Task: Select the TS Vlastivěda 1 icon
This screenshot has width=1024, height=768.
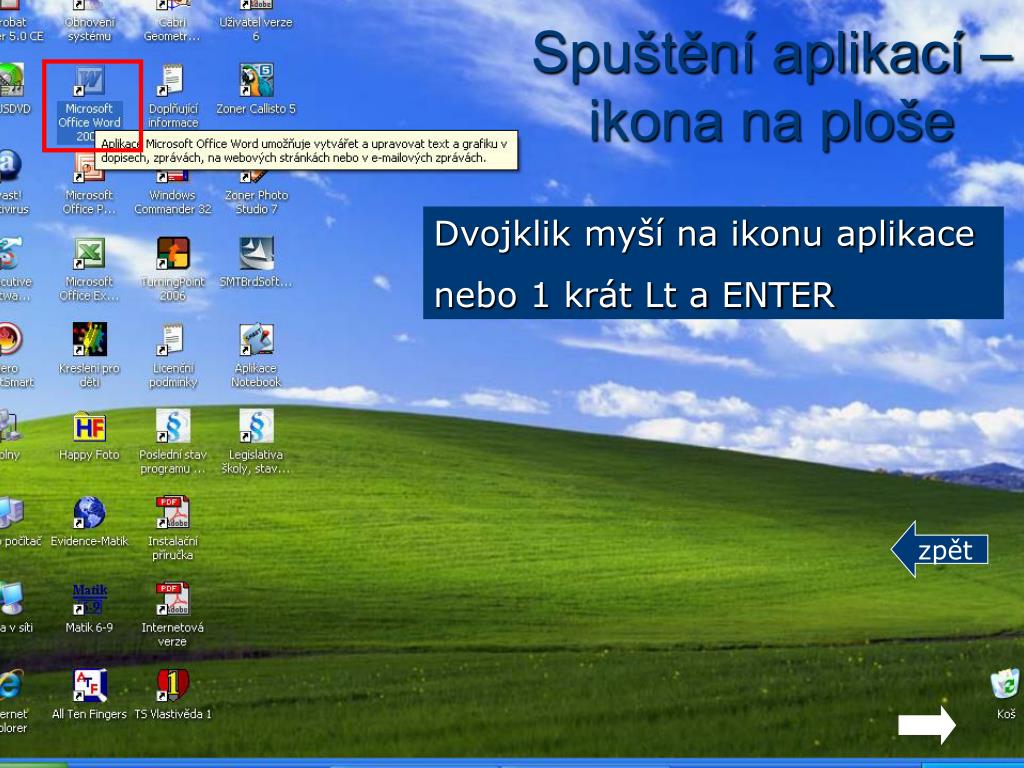Action: coord(172,686)
